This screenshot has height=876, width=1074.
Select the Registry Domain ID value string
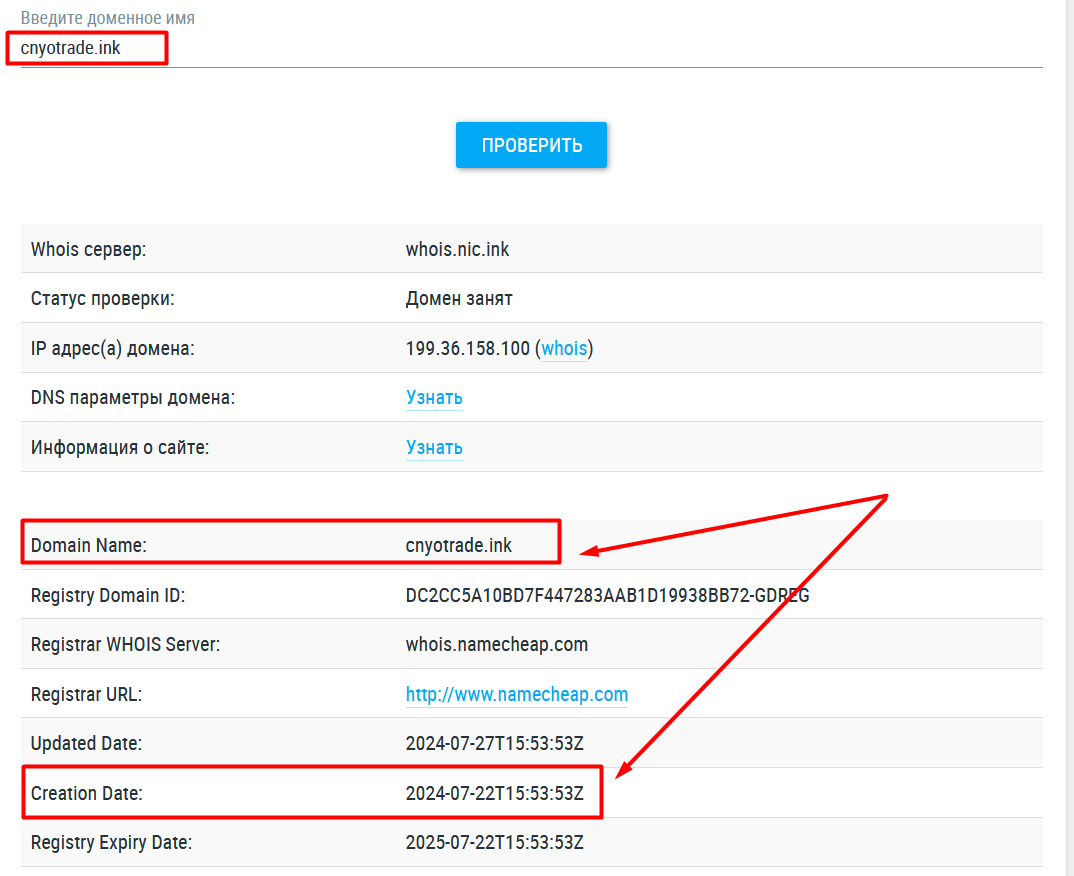[607, 595]
